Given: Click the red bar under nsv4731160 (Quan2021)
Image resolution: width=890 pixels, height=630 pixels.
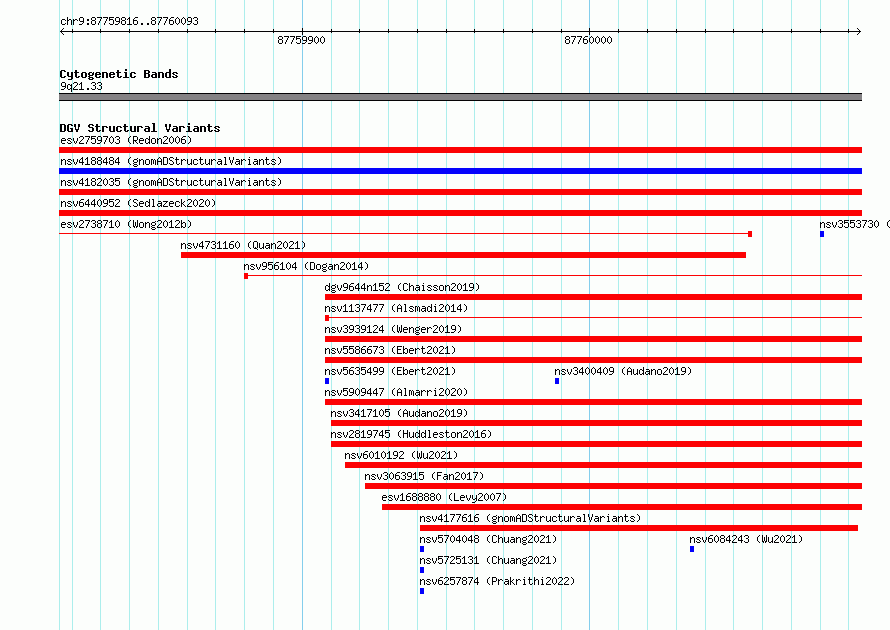Looking at the screenshot, I should (463, 255).
